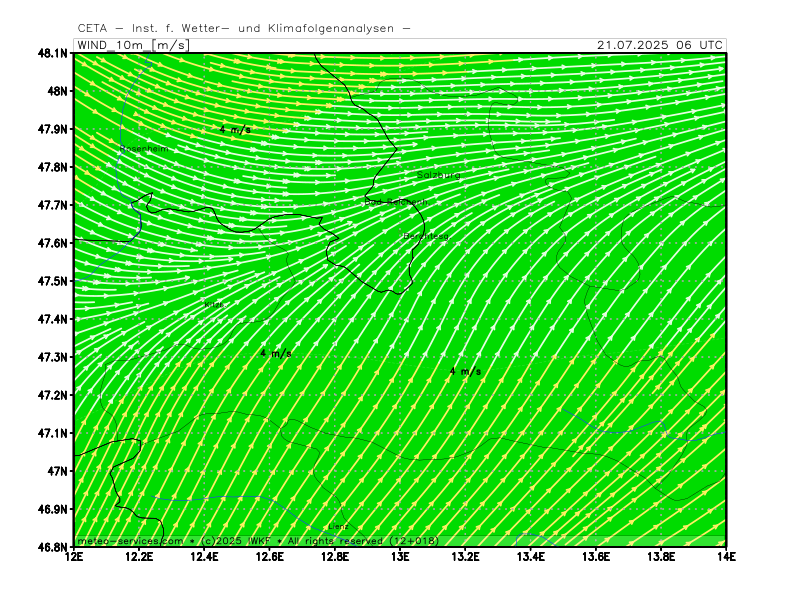The width and height of the screenshot is (800, 600).
Task: Click the "47.7N" latitude label
Action: click(53, 205)
